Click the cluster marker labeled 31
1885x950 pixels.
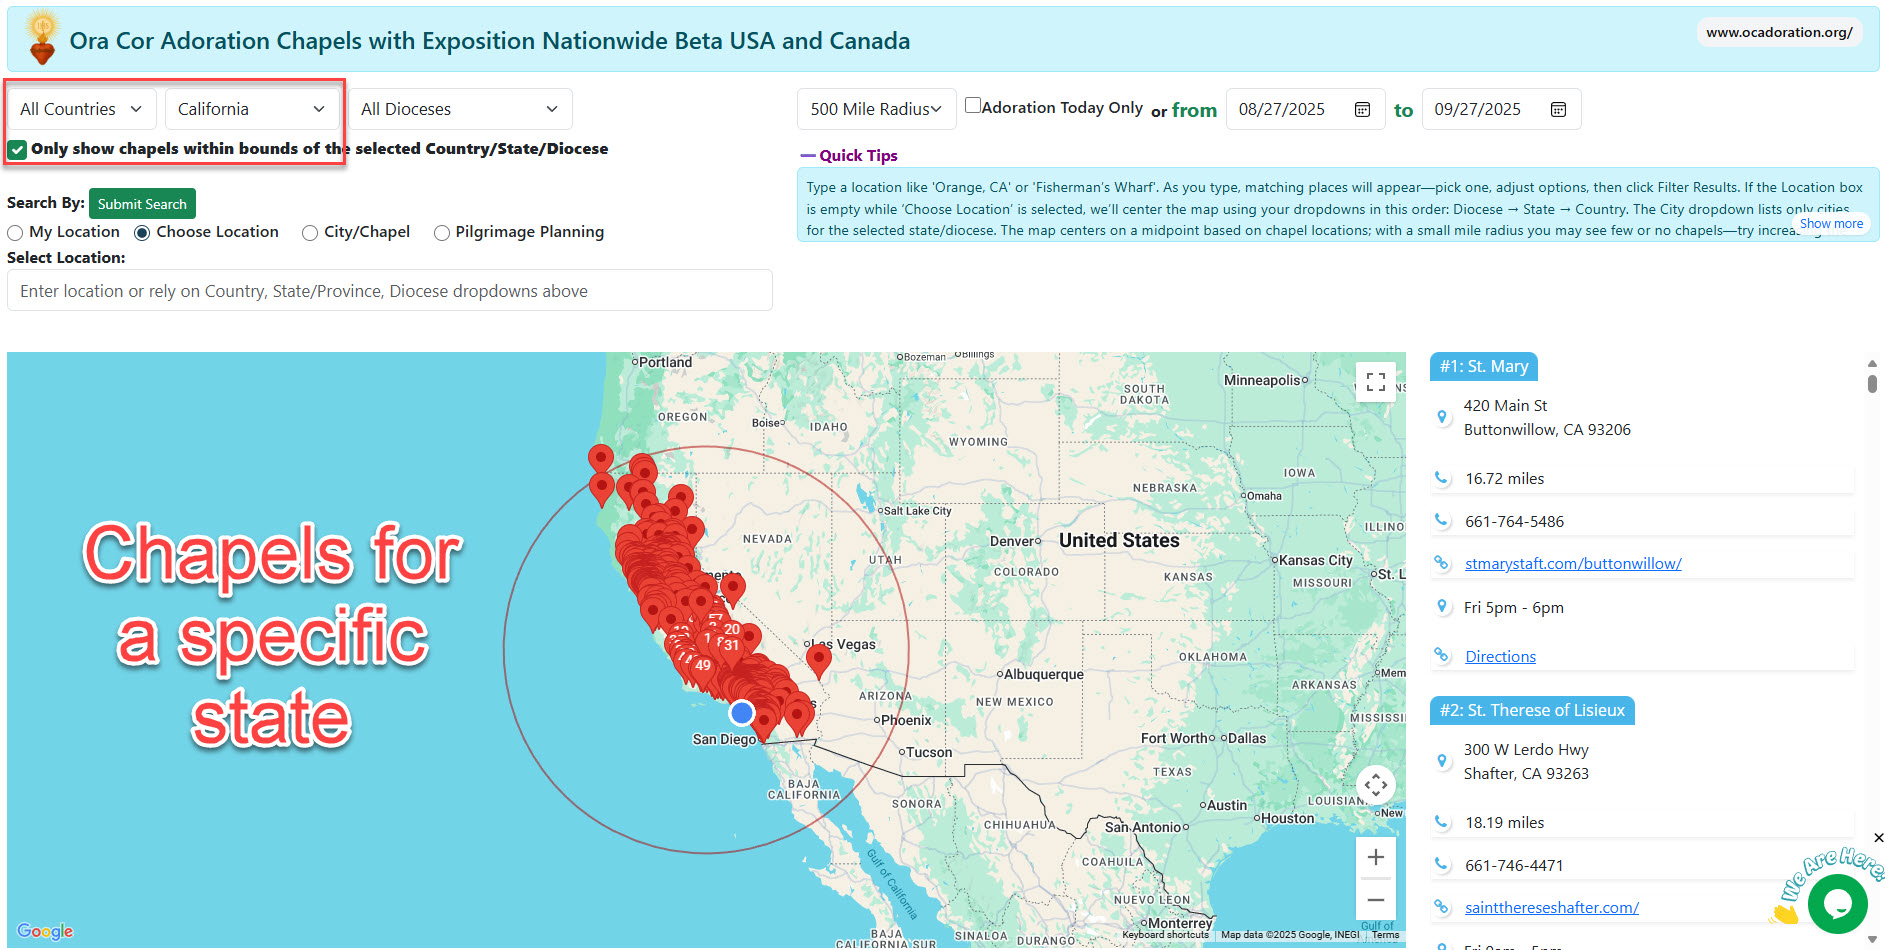(732, 645)
